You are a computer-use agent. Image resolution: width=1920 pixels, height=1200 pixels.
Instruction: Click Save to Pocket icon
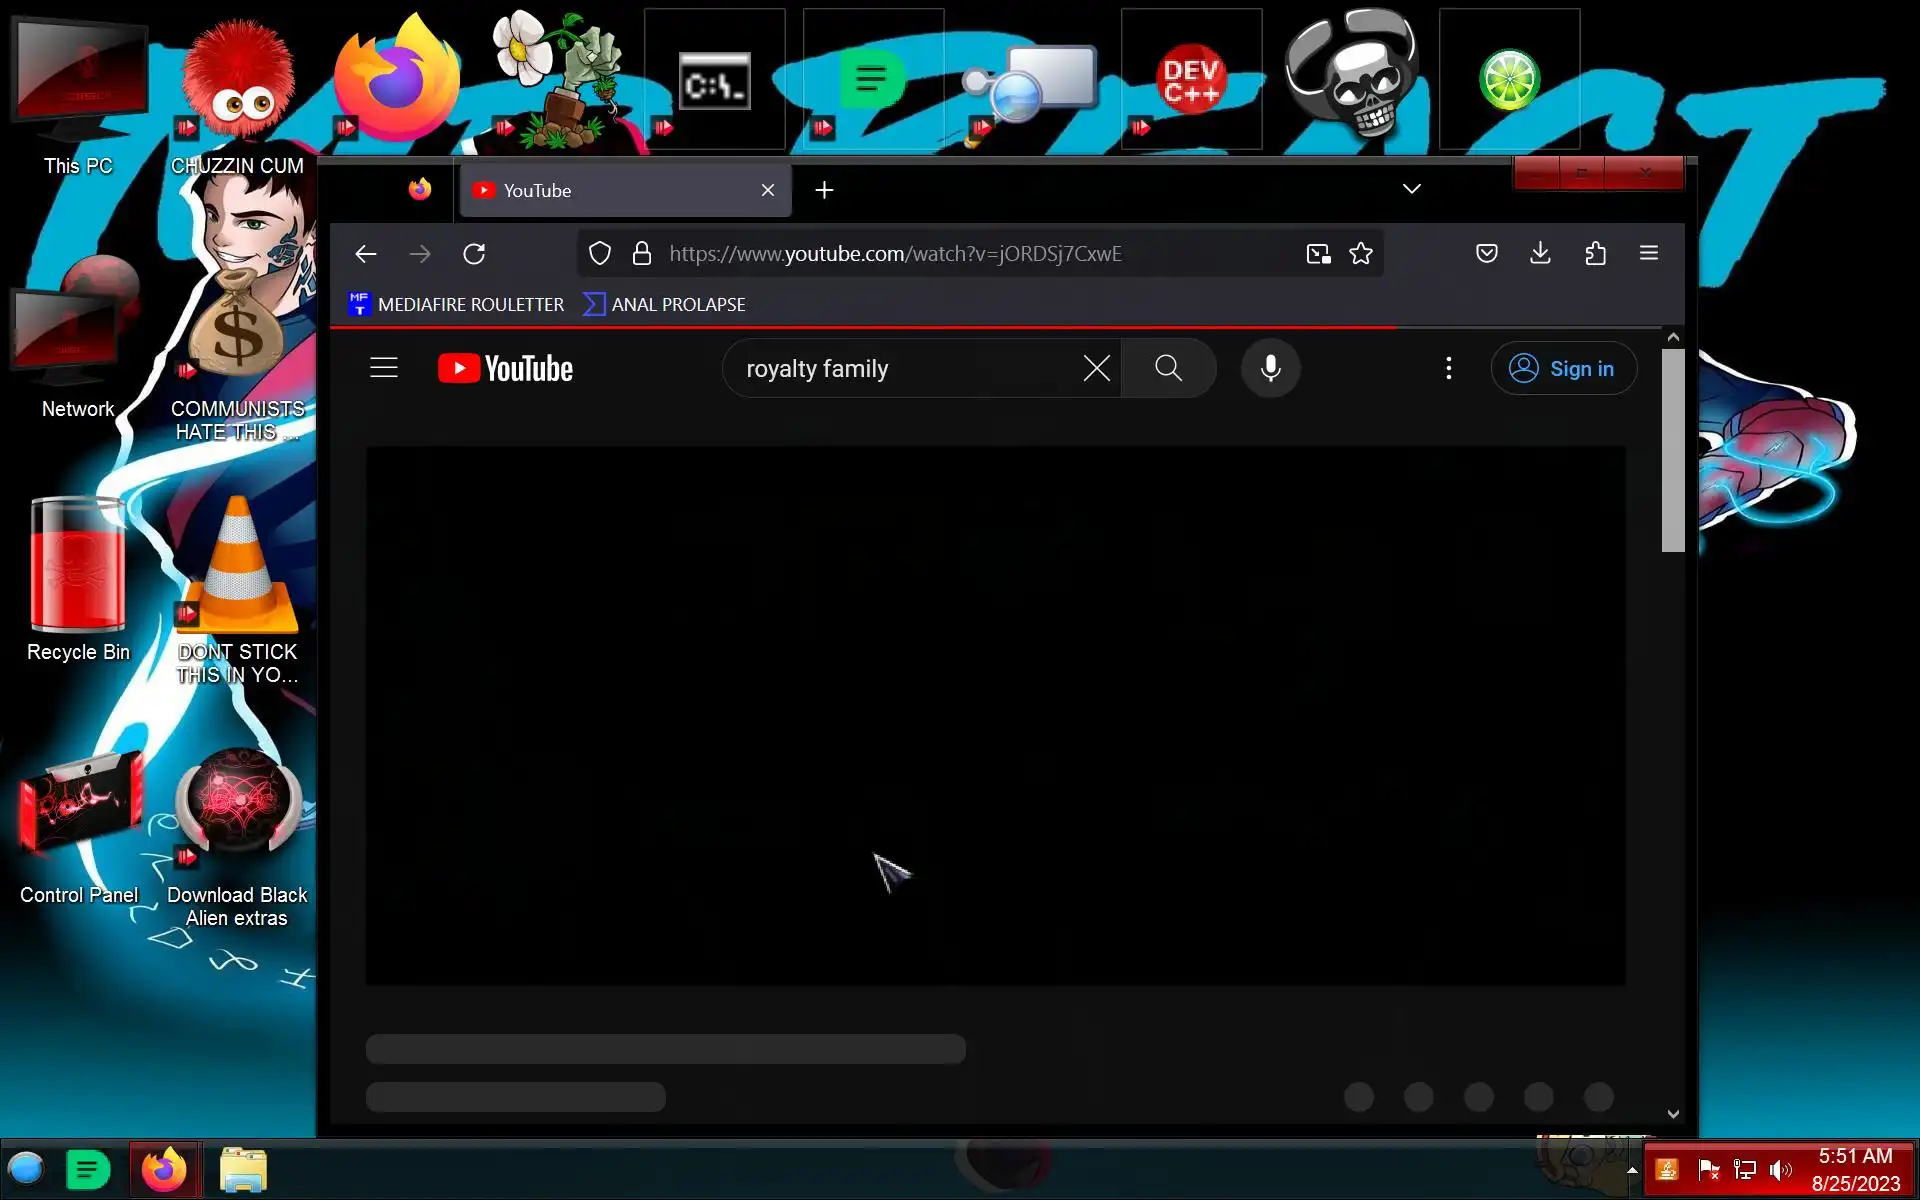pyautogui.click(x=1486, y=253)
